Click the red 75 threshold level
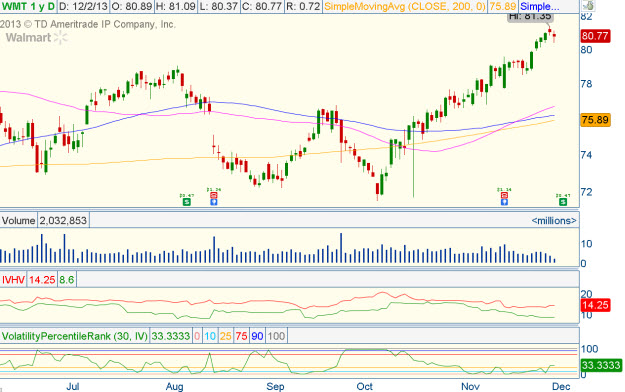Image resolution: width=625 pixels, height=392 pixels. pos(241,336)
